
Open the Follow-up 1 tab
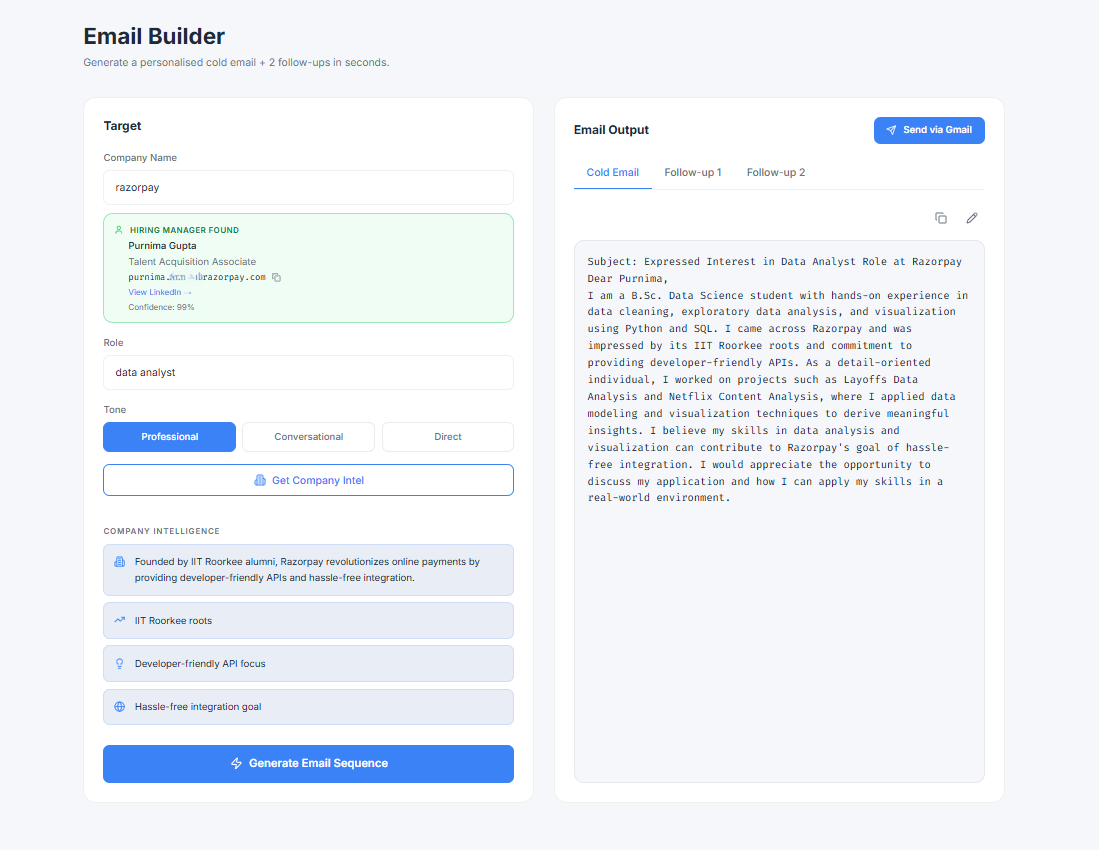tap(692, 172)
